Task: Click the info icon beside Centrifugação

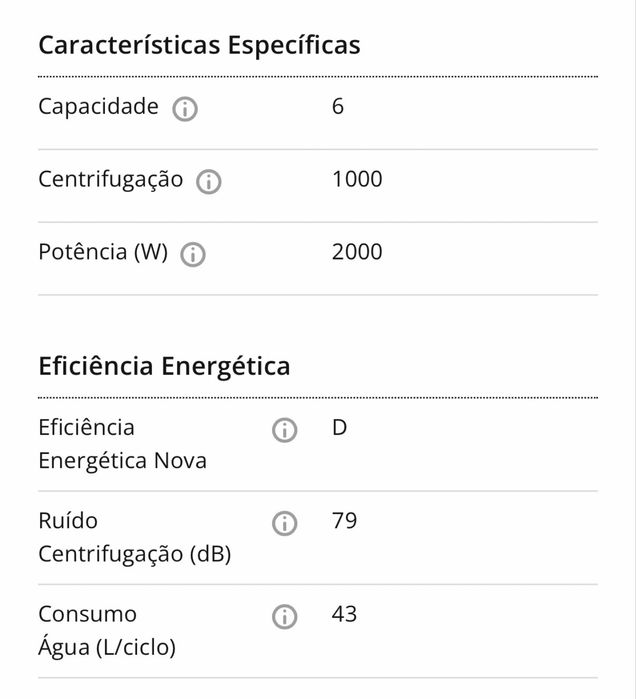Action: (209, 182)
